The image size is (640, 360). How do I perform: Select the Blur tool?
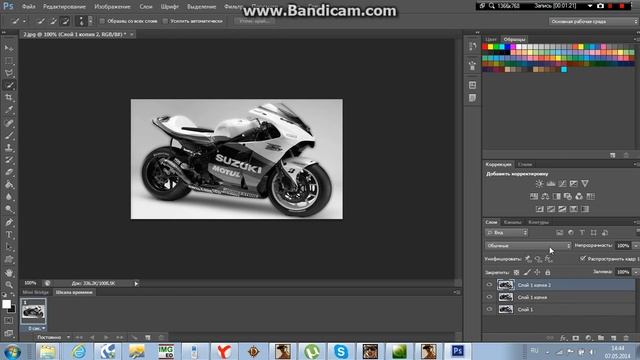[9, 197]
